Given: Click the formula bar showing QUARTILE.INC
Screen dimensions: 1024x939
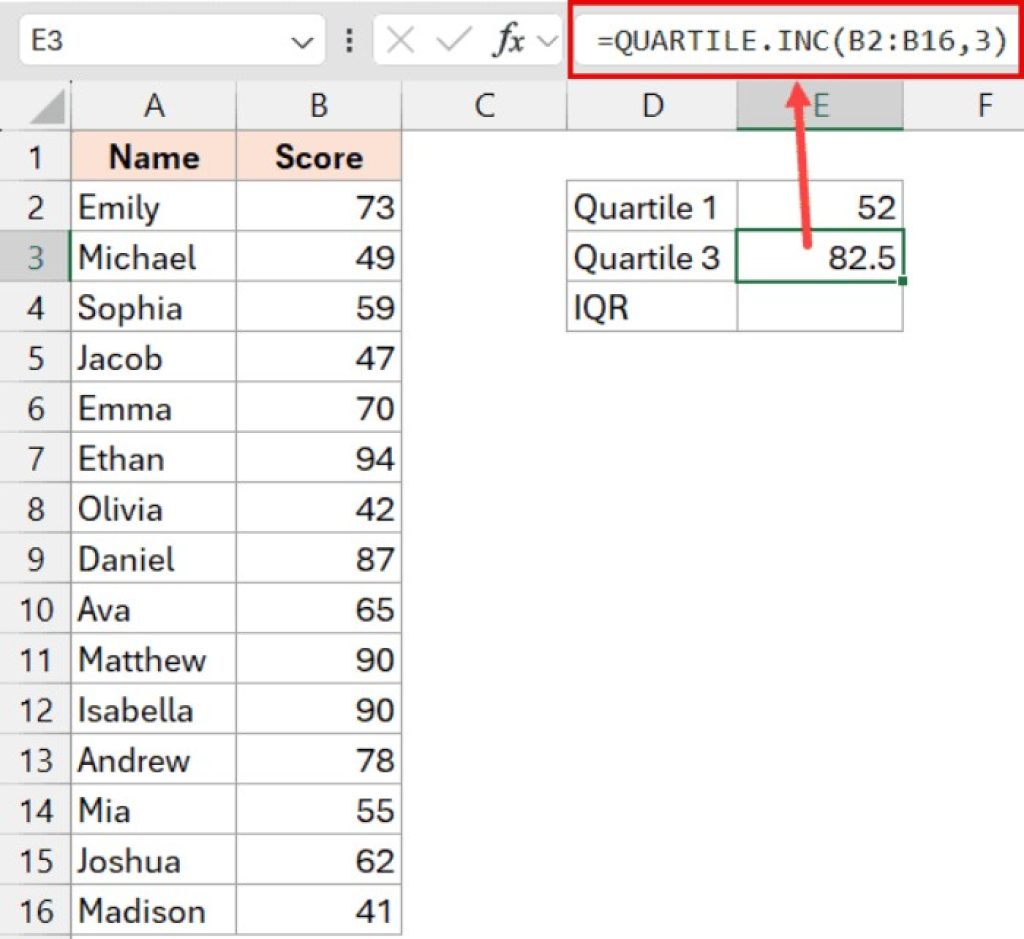Looking at the screenshot, I should (x=790, y=41).
